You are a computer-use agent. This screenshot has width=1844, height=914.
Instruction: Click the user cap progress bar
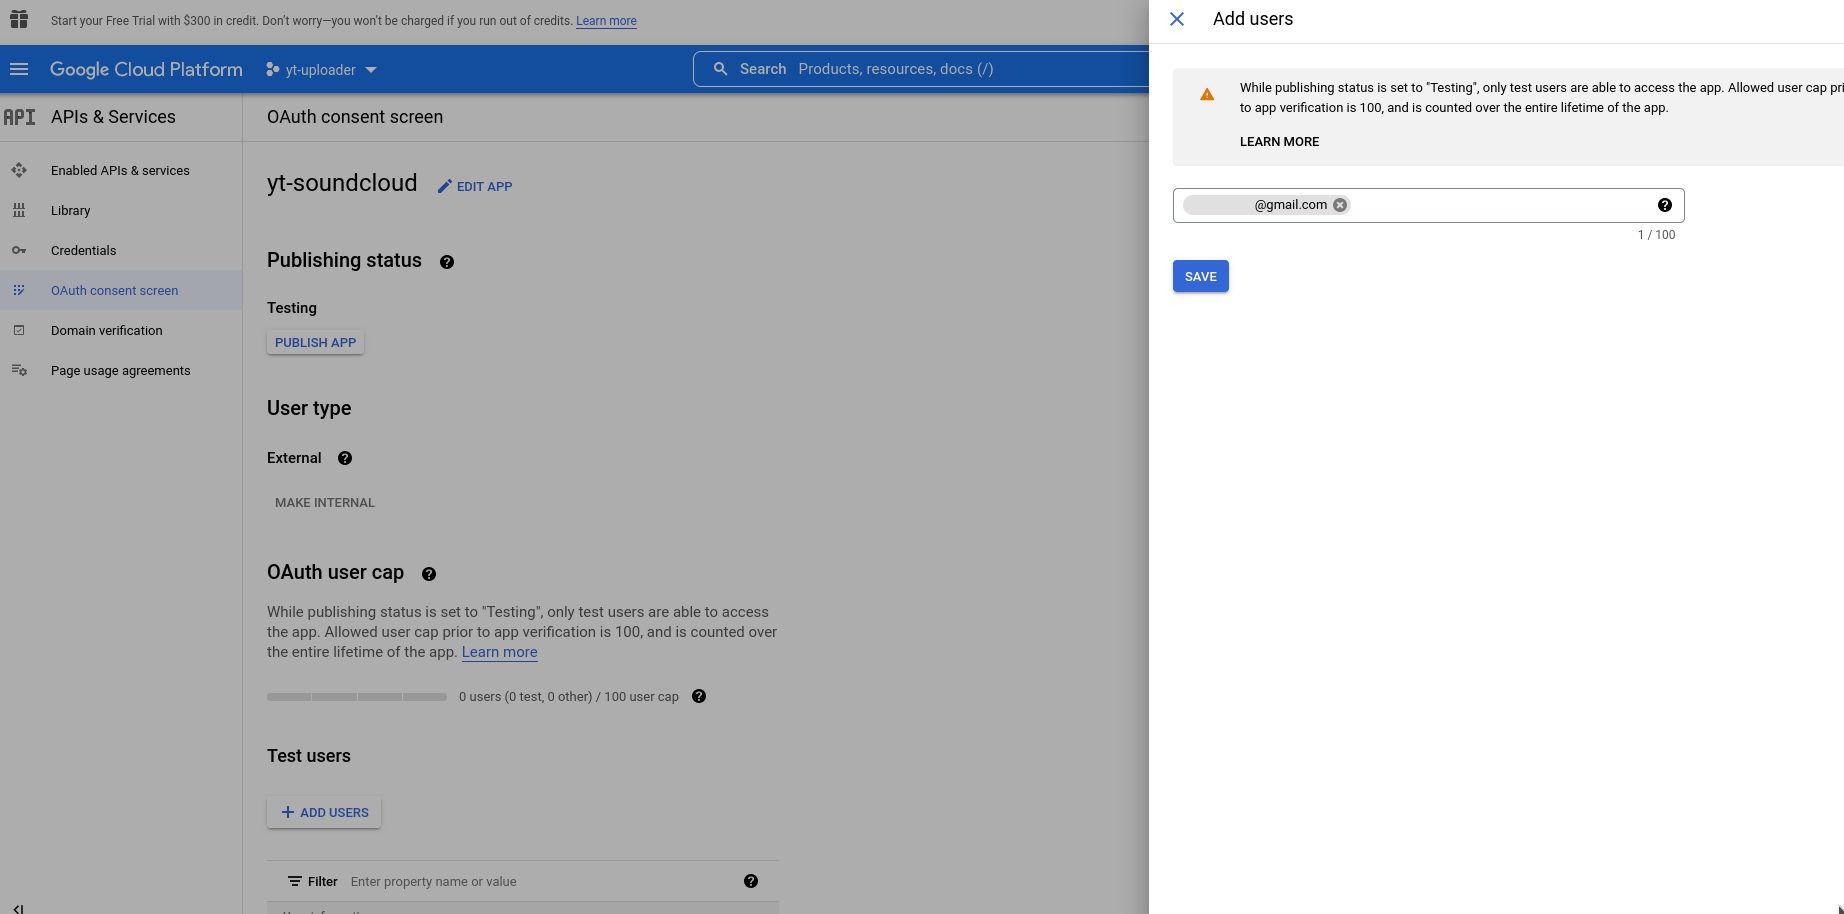coord(357,697)
